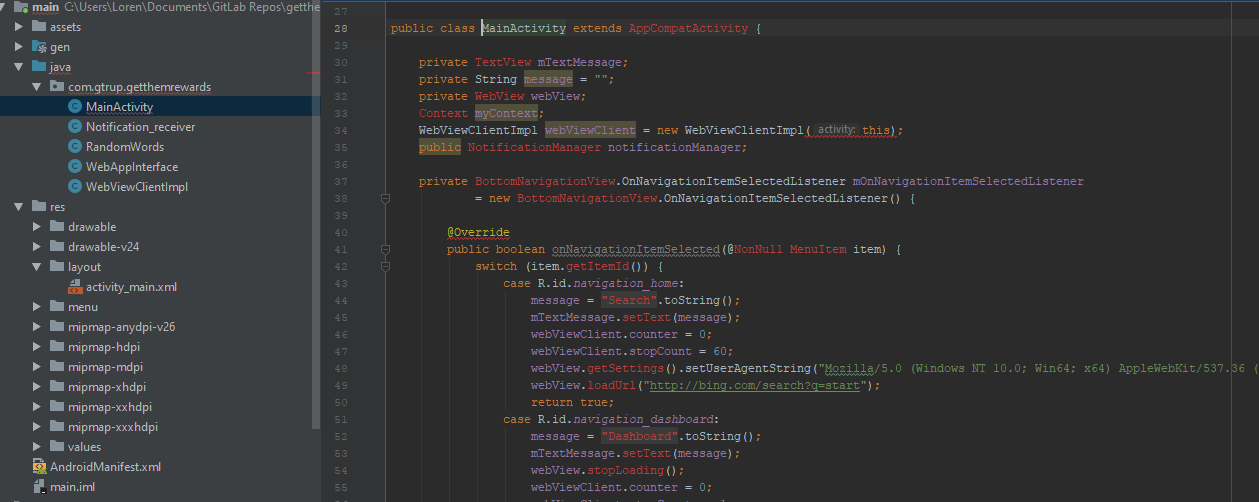The height and width of the screenshot is (502, 1259).
Task: Click the activity_main.xml file icon
Action: [x=75, y=287]
